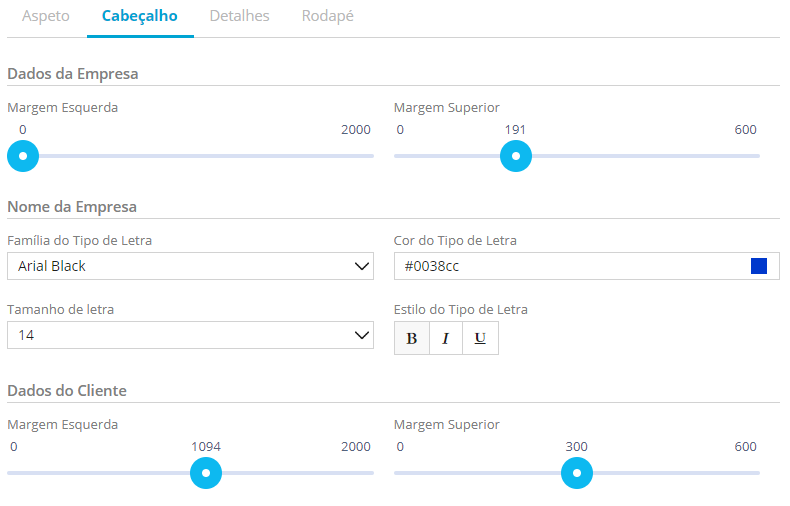The width and height of the screenshot is (790, 506).
Task: Click the blue color swatch square
Action: [759, 266]
